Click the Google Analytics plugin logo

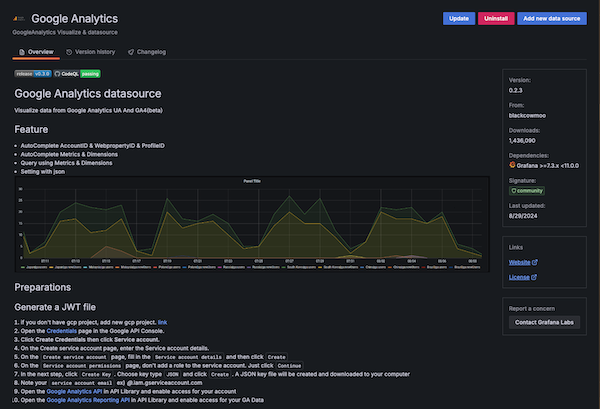pyautogui.click(x=19, y=19)
